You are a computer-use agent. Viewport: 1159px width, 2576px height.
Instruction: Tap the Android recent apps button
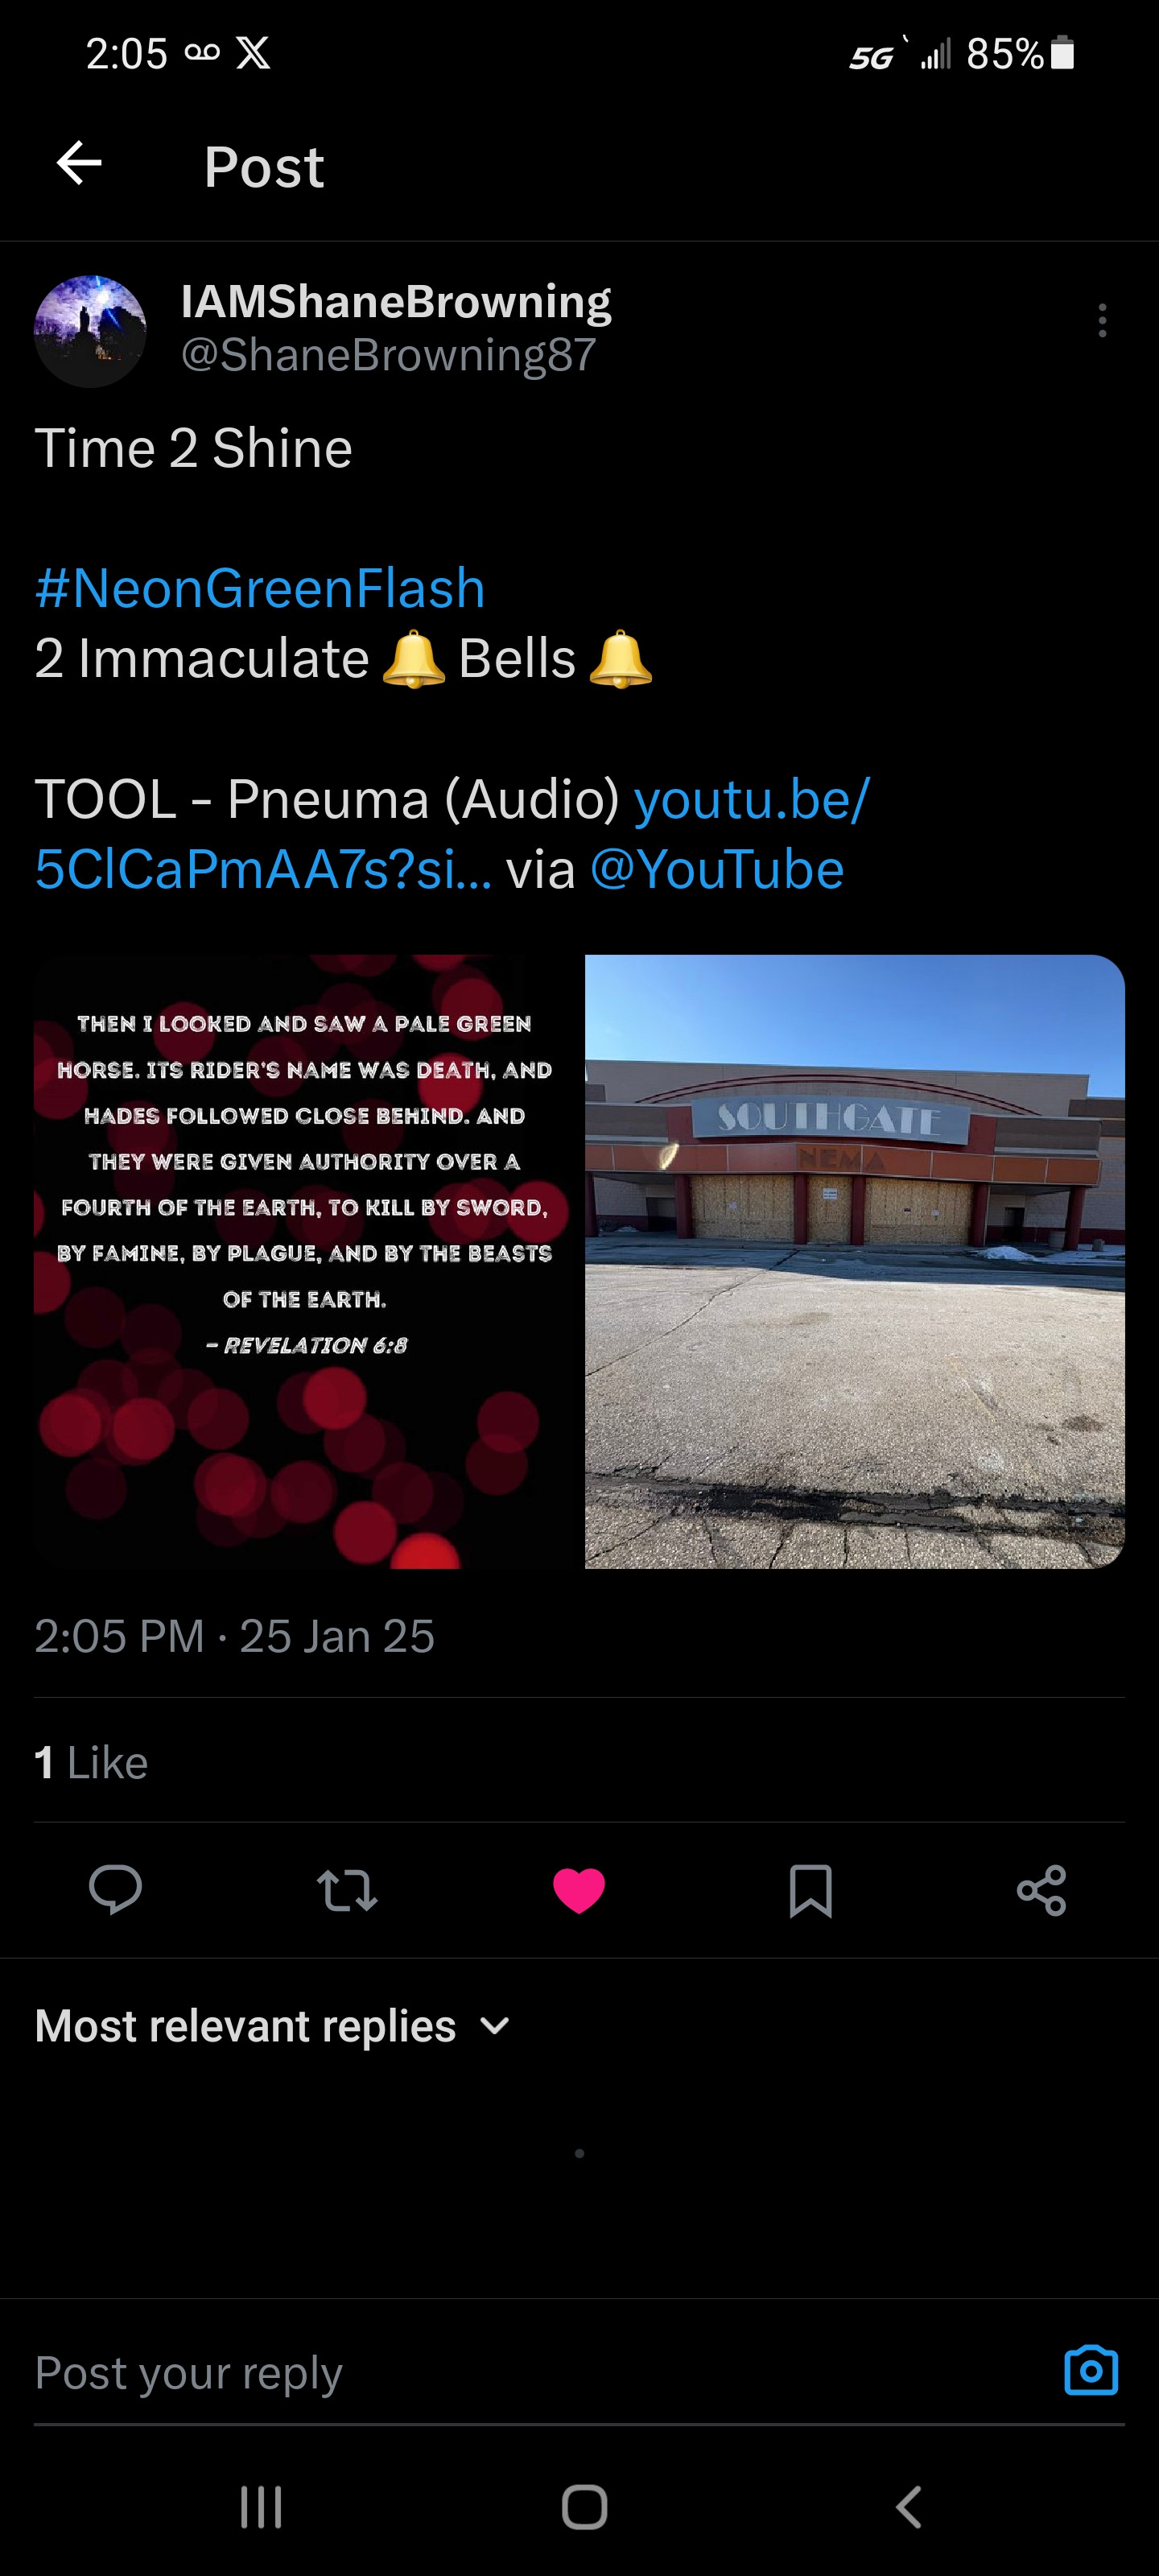click(261, 2507)
